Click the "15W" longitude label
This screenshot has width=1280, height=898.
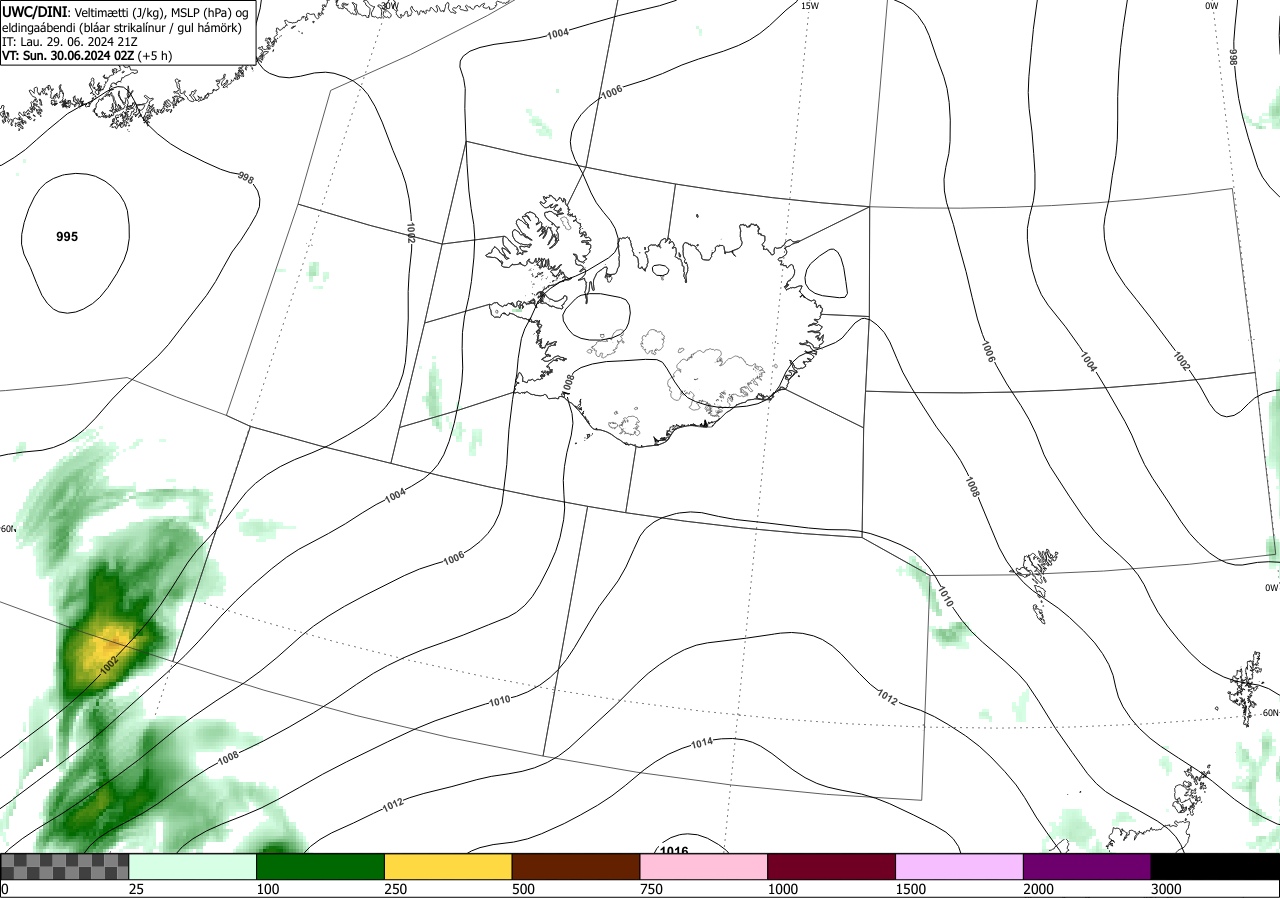pos(810,6)
